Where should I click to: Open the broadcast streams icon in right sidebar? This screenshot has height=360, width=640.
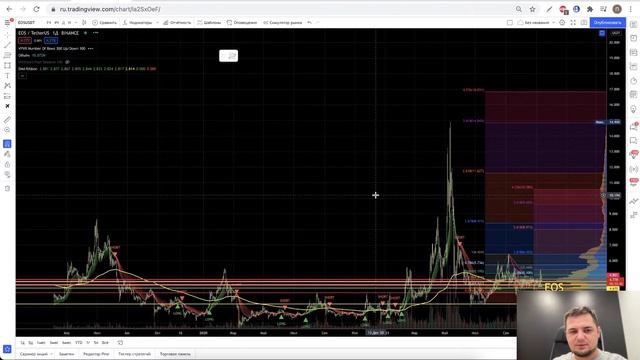pos(633,169)
